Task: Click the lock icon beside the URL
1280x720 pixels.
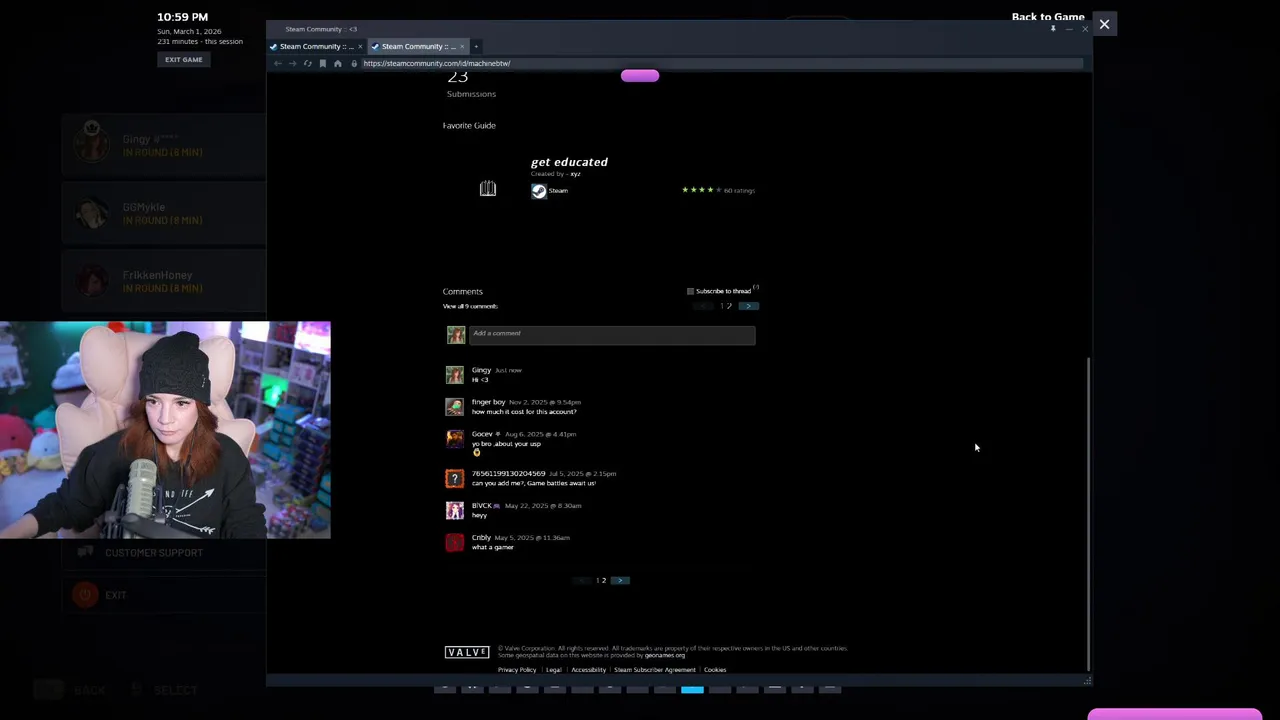Action: [354, 63]
